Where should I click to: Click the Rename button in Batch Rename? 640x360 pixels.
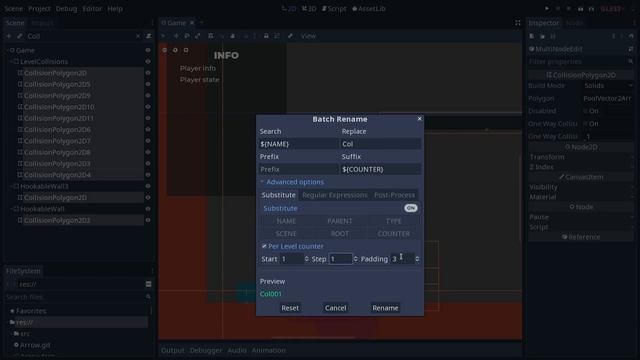click(385, 308)
